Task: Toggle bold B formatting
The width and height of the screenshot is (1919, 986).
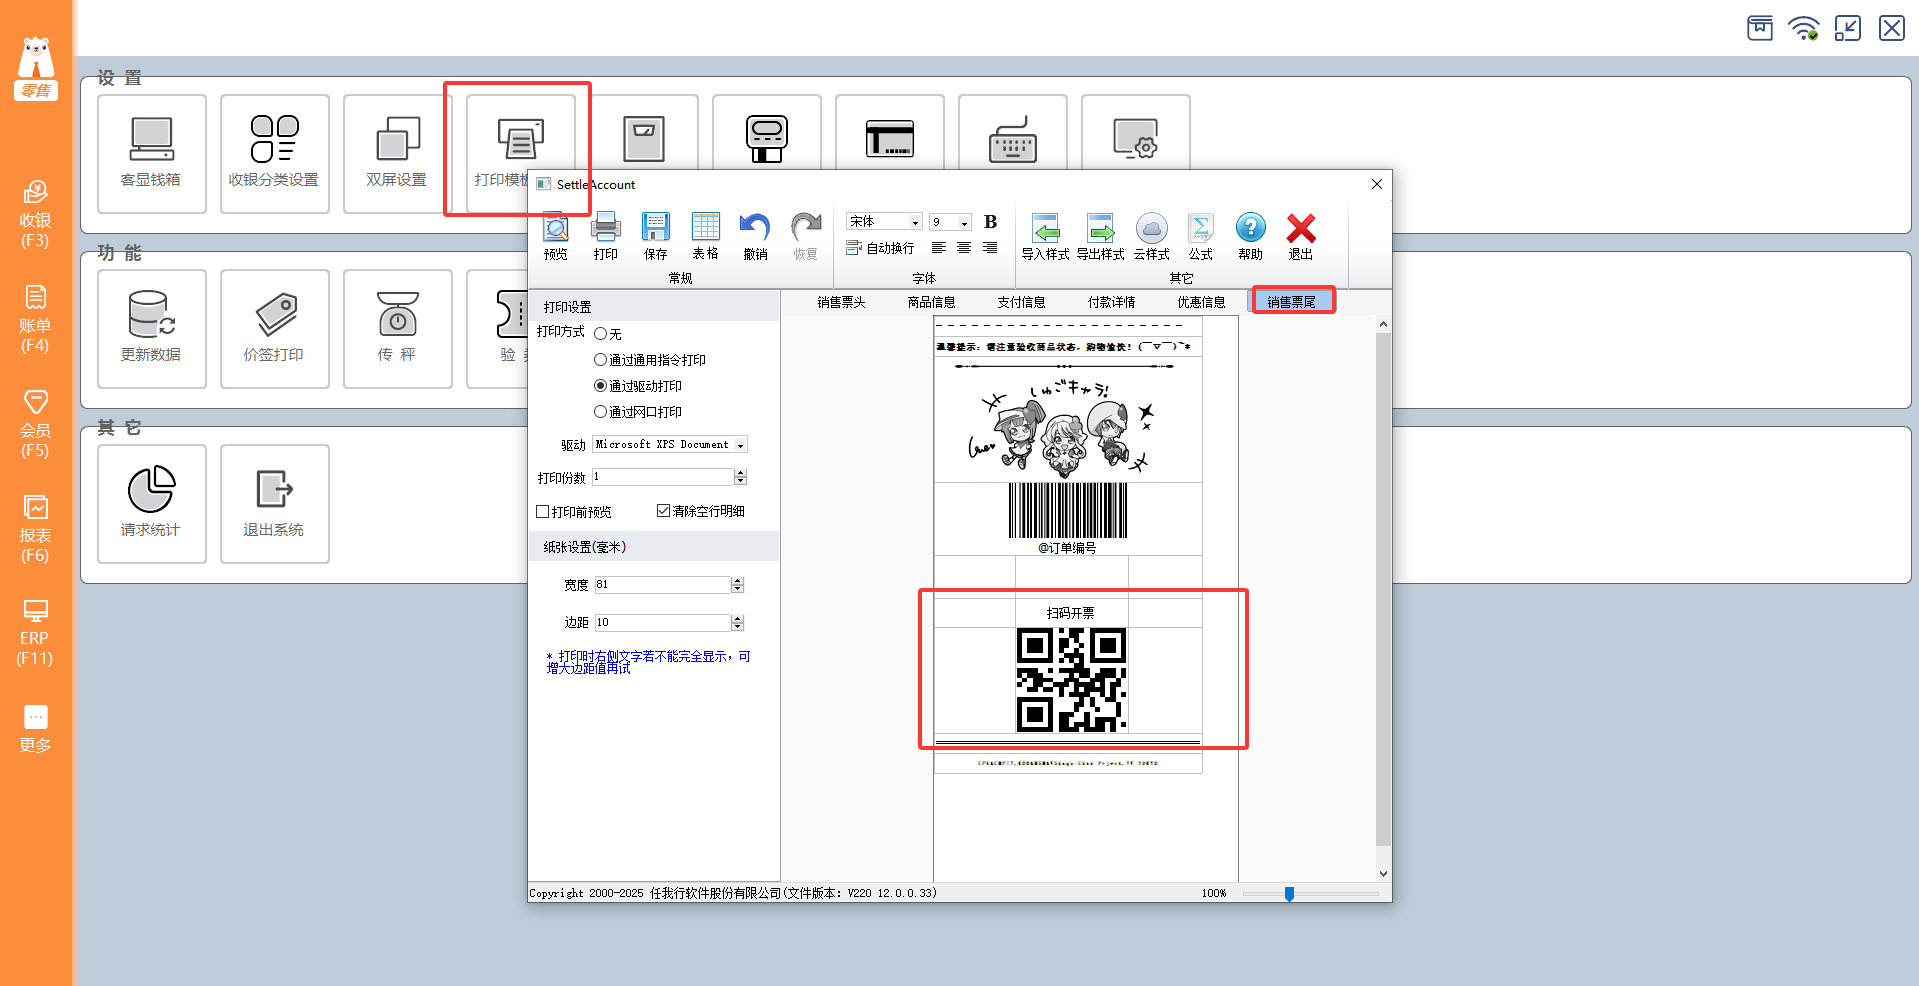Action: pos(990,222)
